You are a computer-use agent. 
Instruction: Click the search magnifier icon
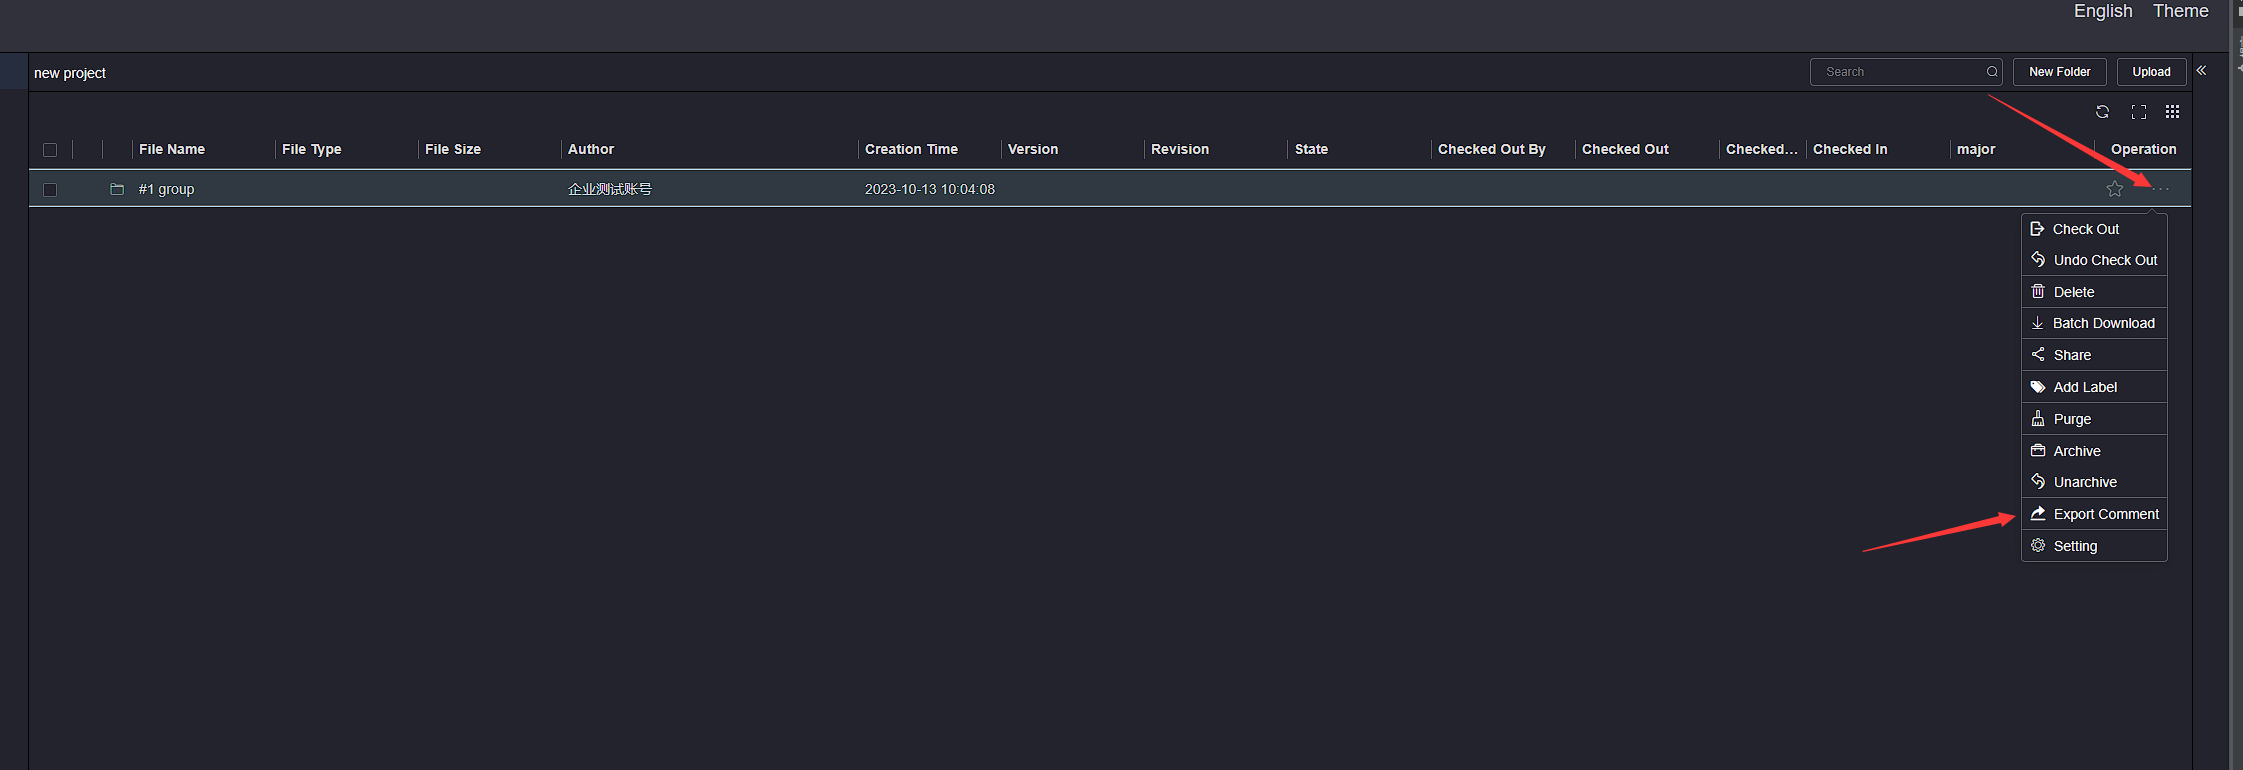1992,72
